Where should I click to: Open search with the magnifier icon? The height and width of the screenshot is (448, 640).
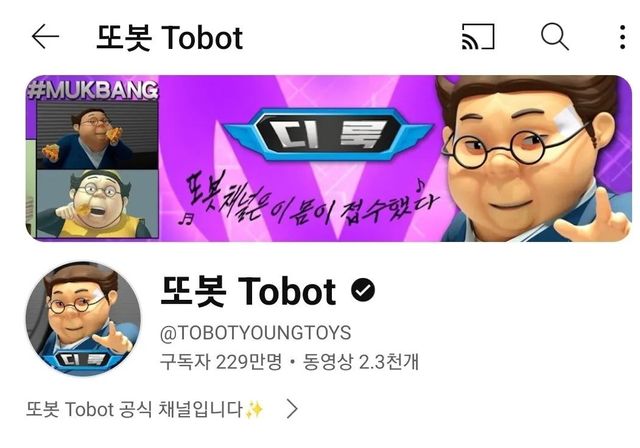coord(555,37)
